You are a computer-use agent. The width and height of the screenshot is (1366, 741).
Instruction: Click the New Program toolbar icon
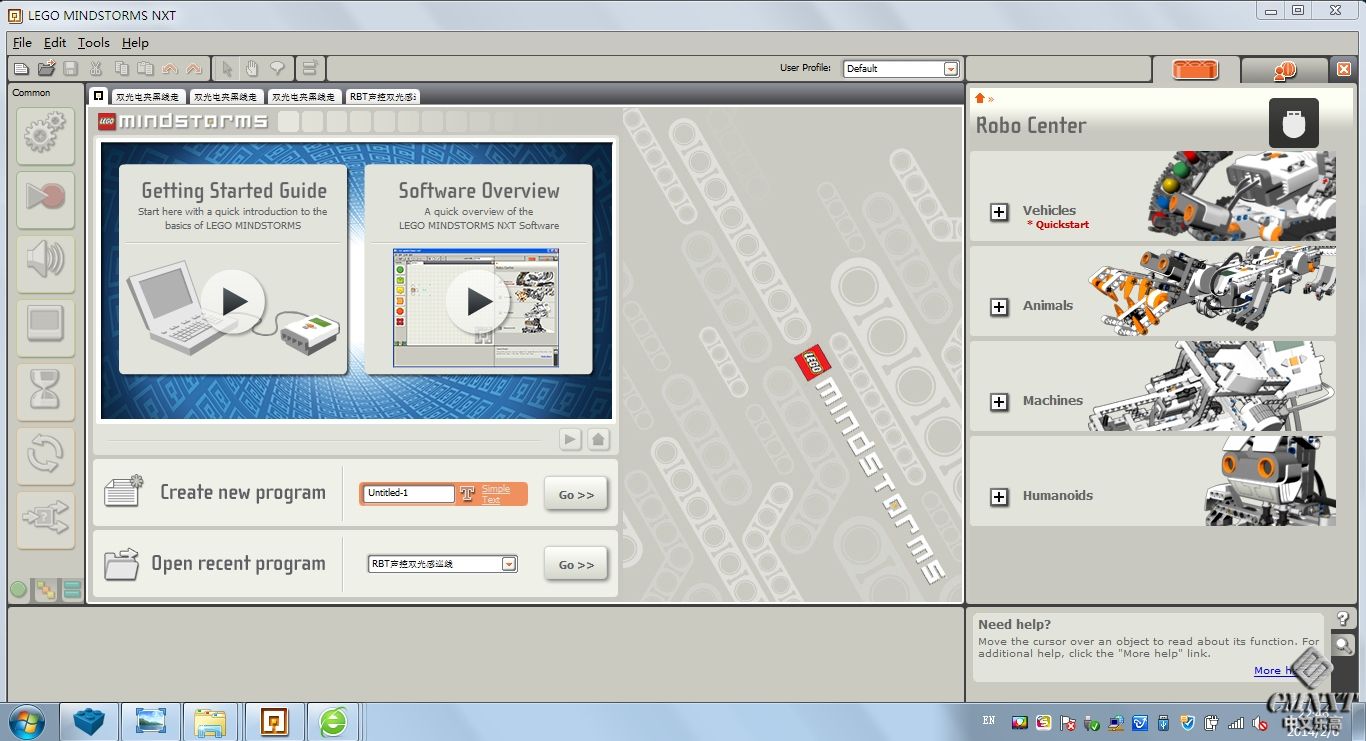(21, 68)
